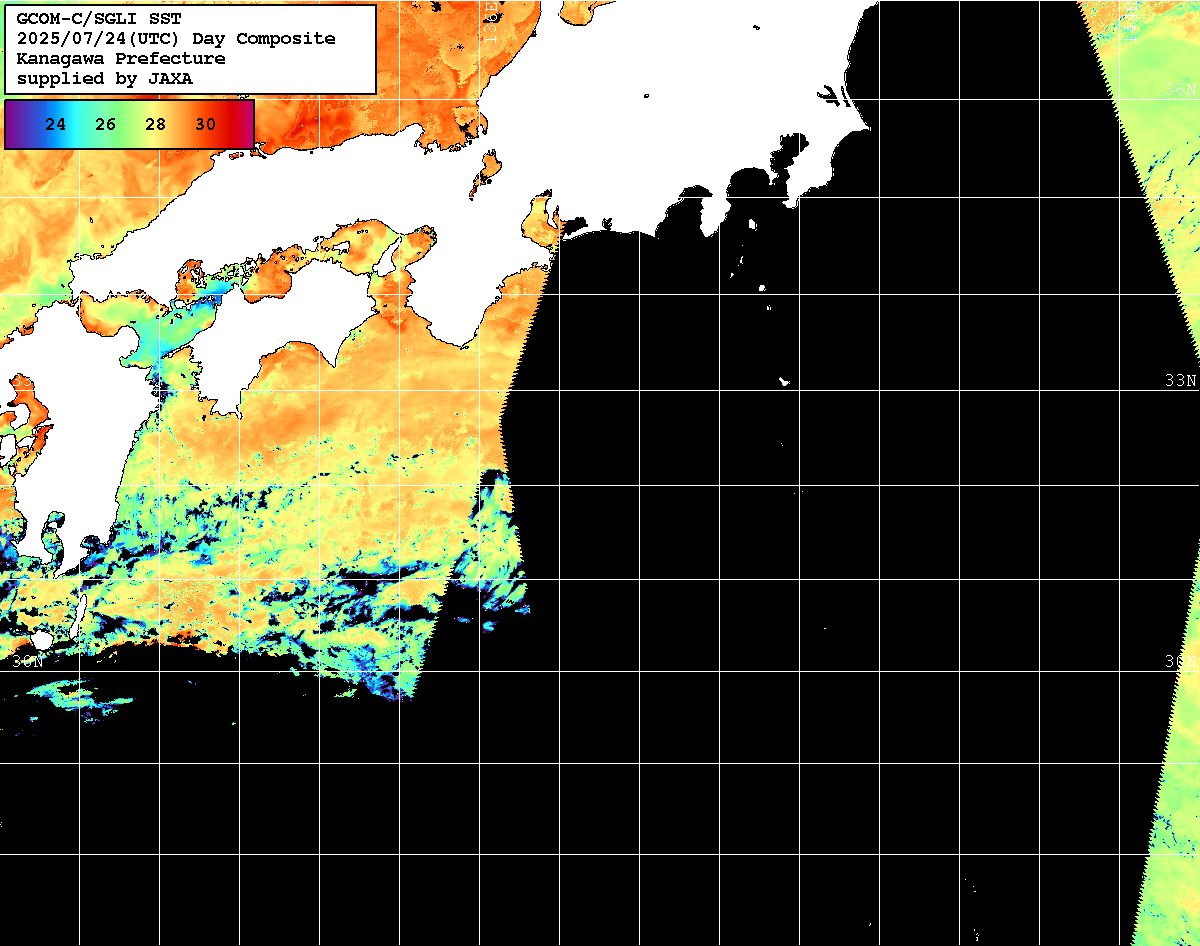
Task: Click the "GCOM-C/SGLI SST" title line
Action: point(99,19)
